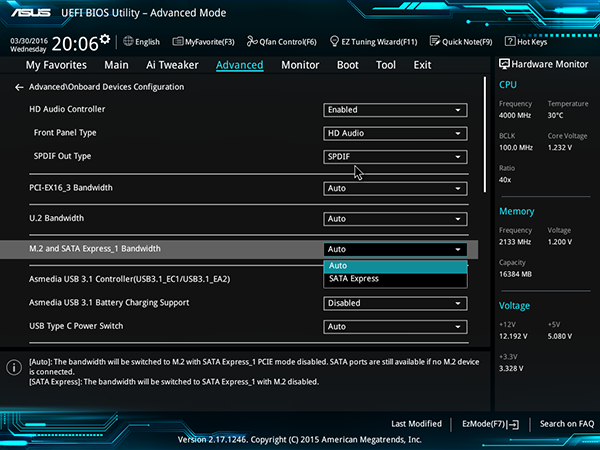Click the memory Capacity value 16384 MB
The width and height of the screenshot is (600, 450).
pos(515,274)
